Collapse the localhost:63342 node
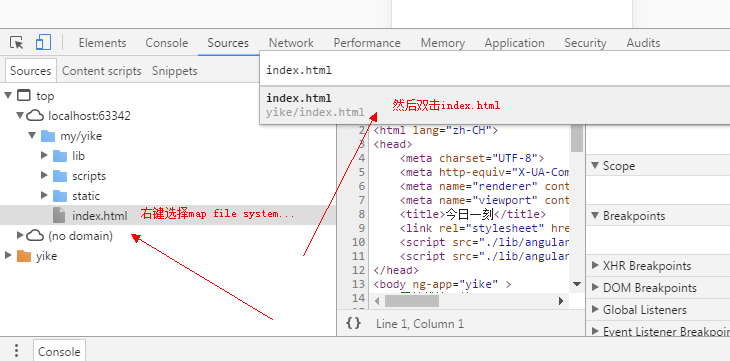Image resolution: width=730 pixels, height=361 pixels. click(x=20, y=115)
